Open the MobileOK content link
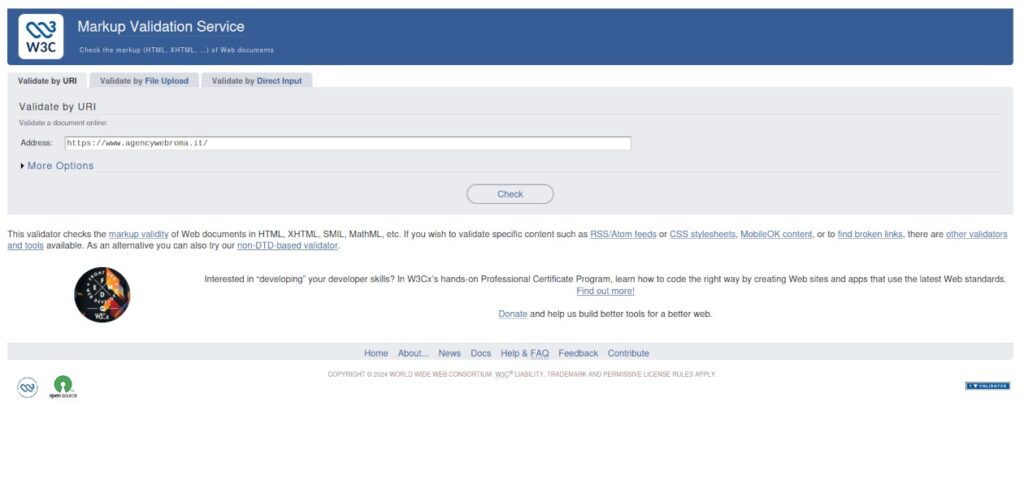This screenshot has height=502, width=1024. point(776,234)
